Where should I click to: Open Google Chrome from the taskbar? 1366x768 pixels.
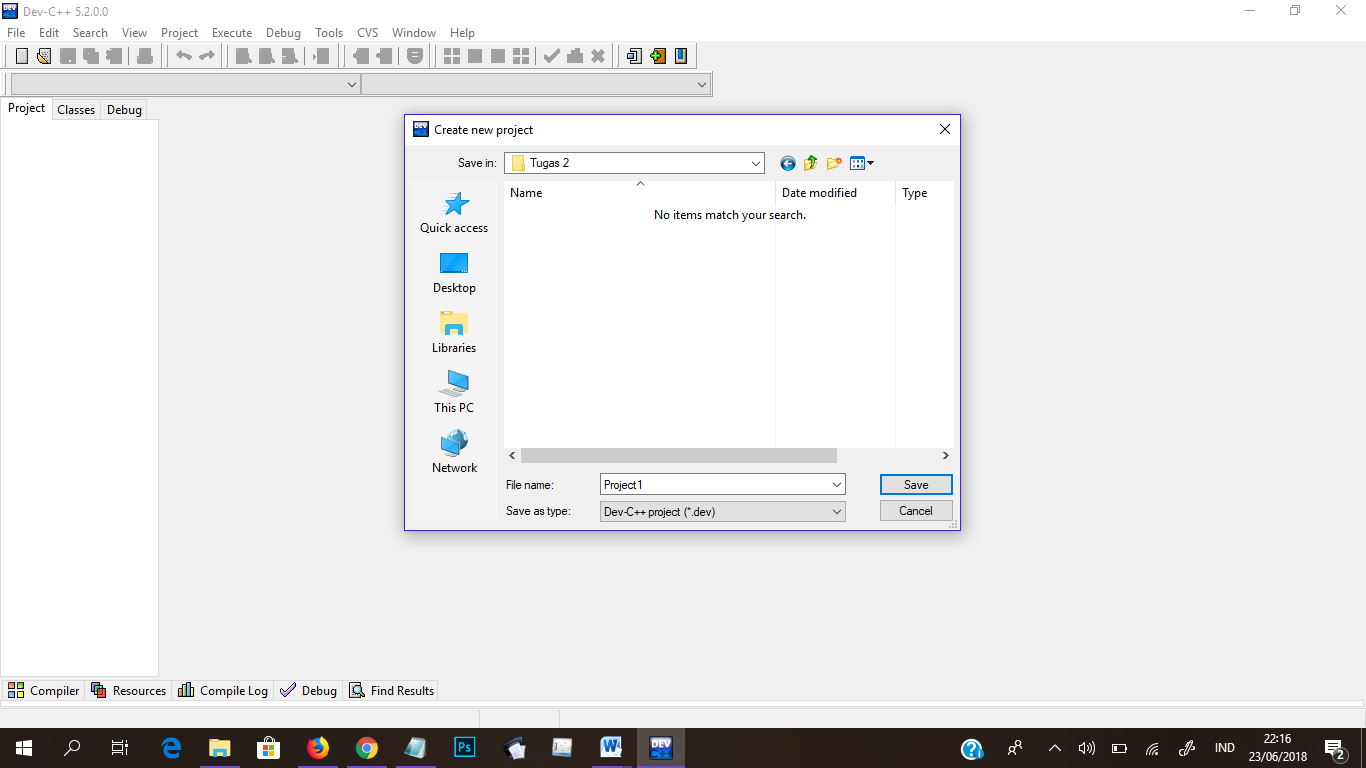pyautogui.click(x=367, y=747)
